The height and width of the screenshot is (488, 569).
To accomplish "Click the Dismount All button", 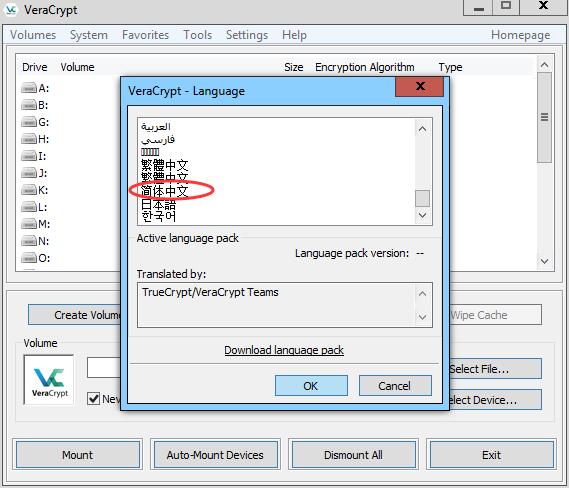I will [353, 455].
